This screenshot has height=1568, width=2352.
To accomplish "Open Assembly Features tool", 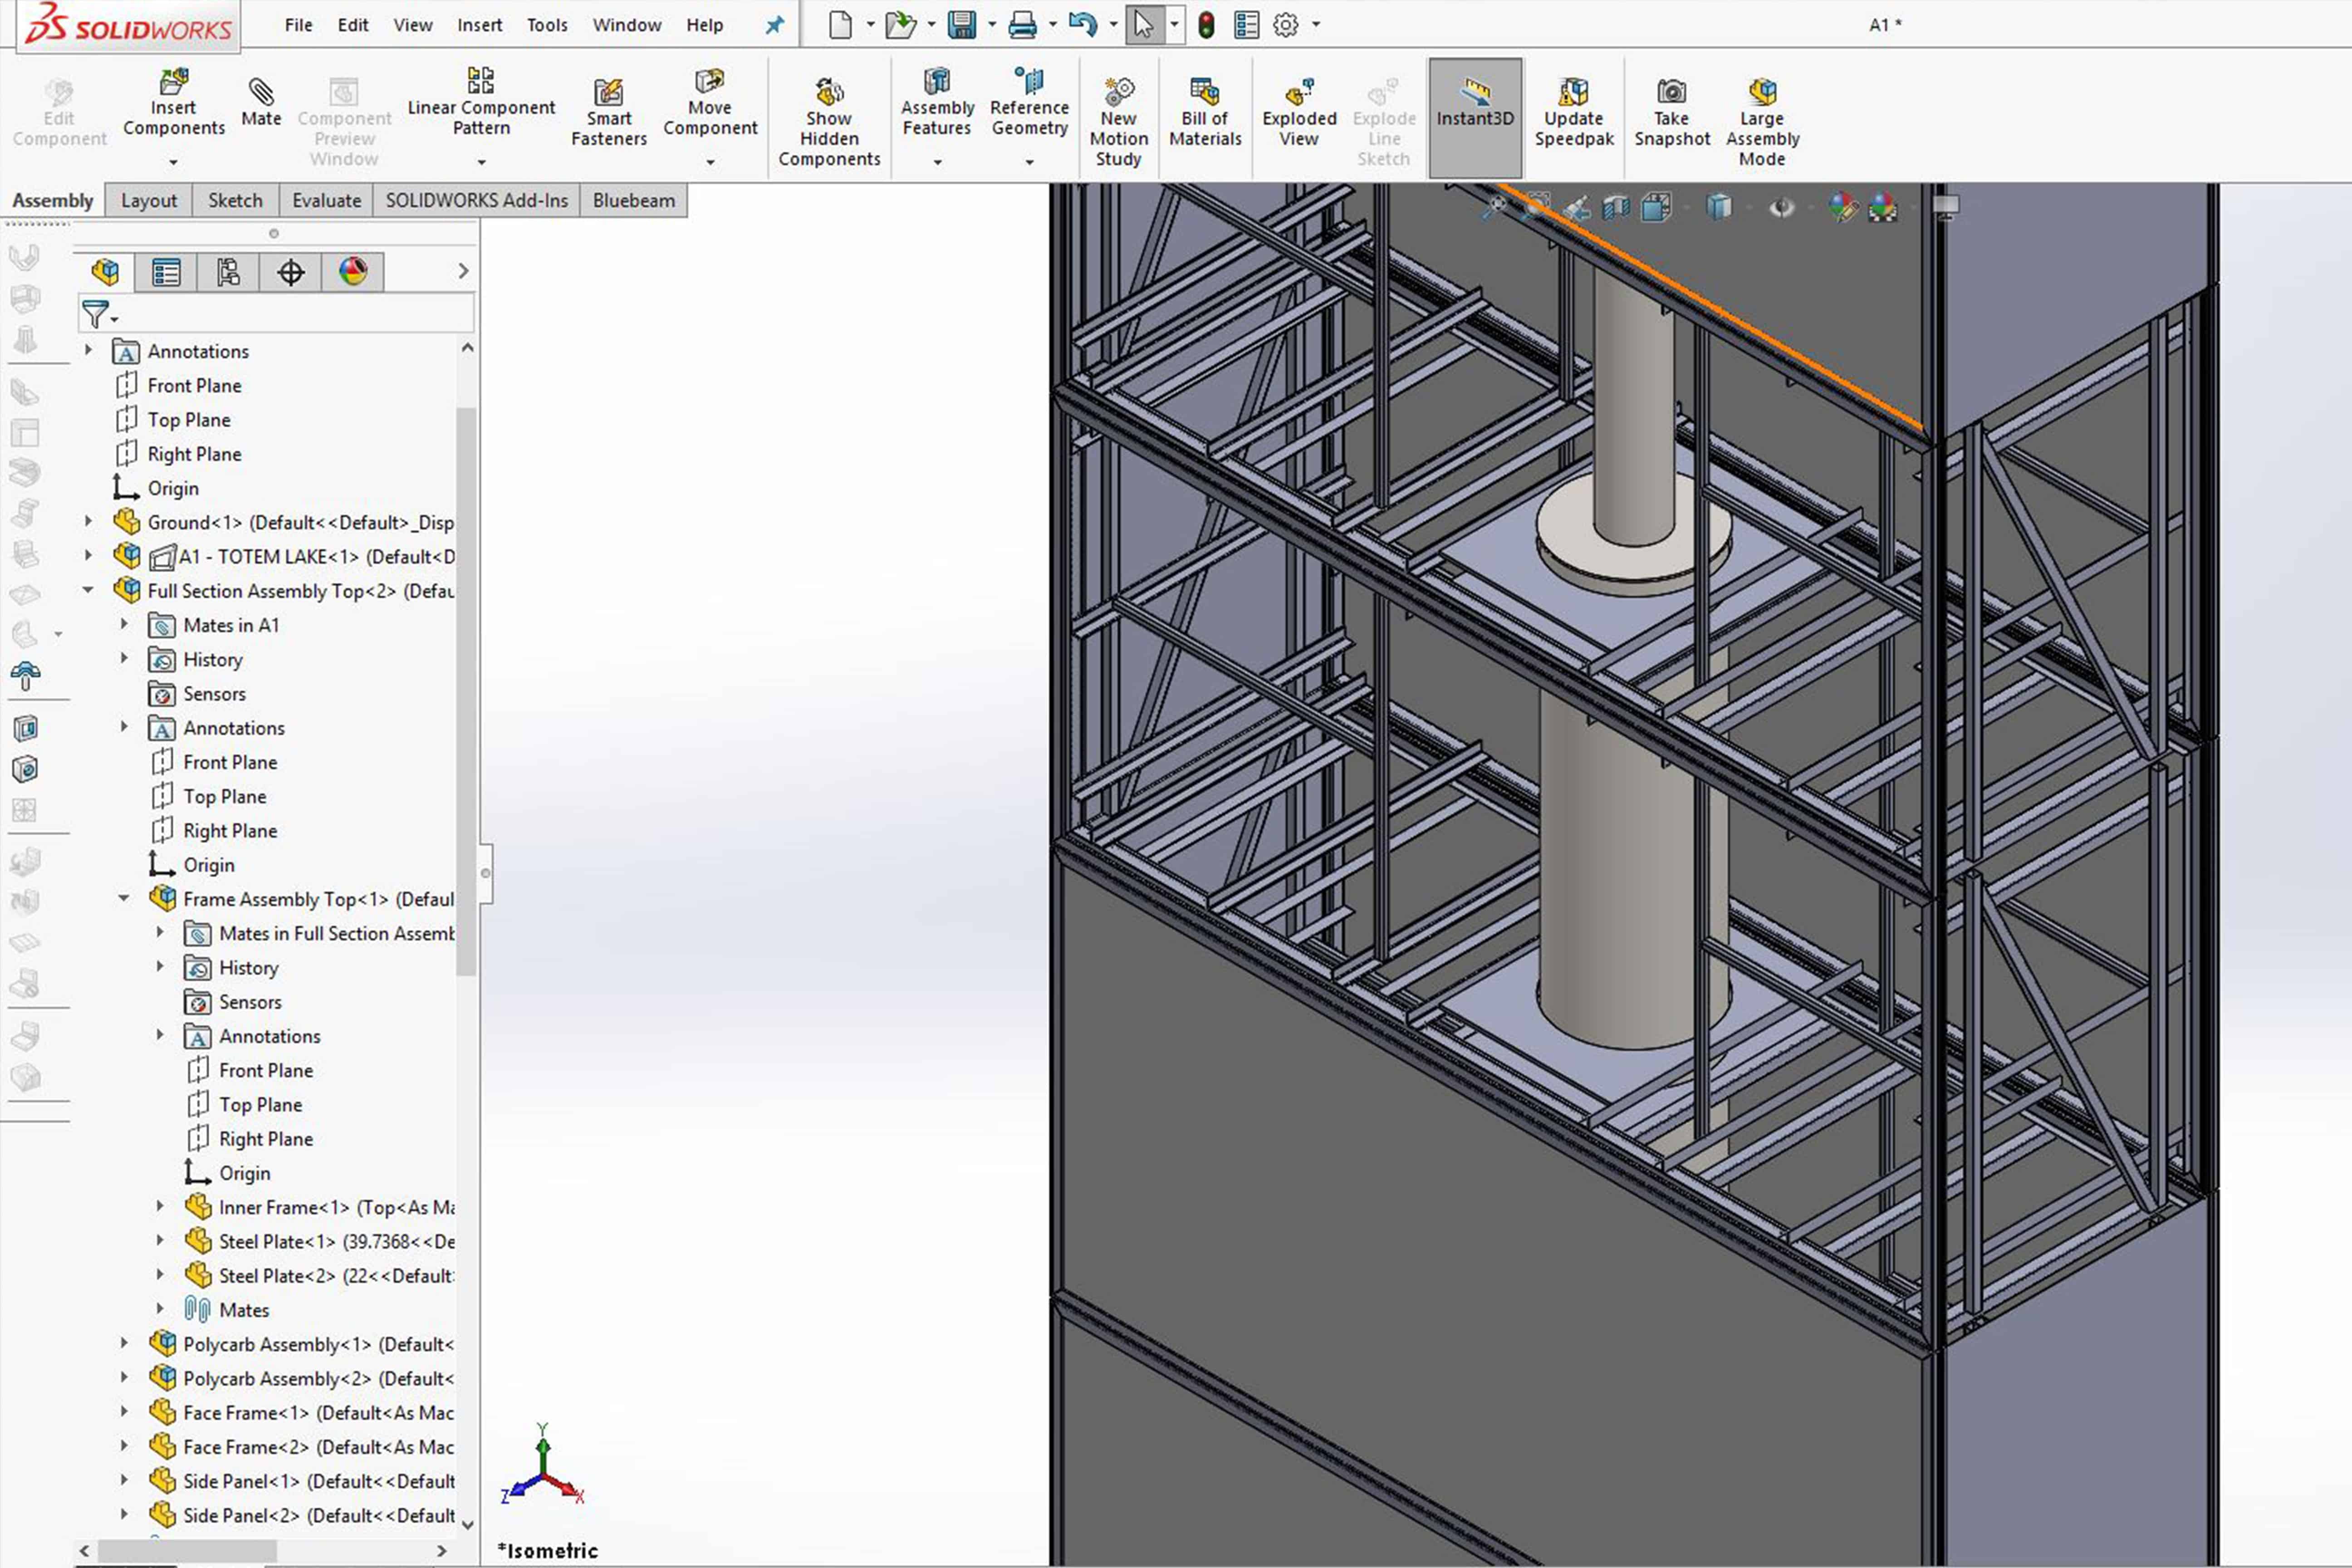I will (x=937, y=103).
